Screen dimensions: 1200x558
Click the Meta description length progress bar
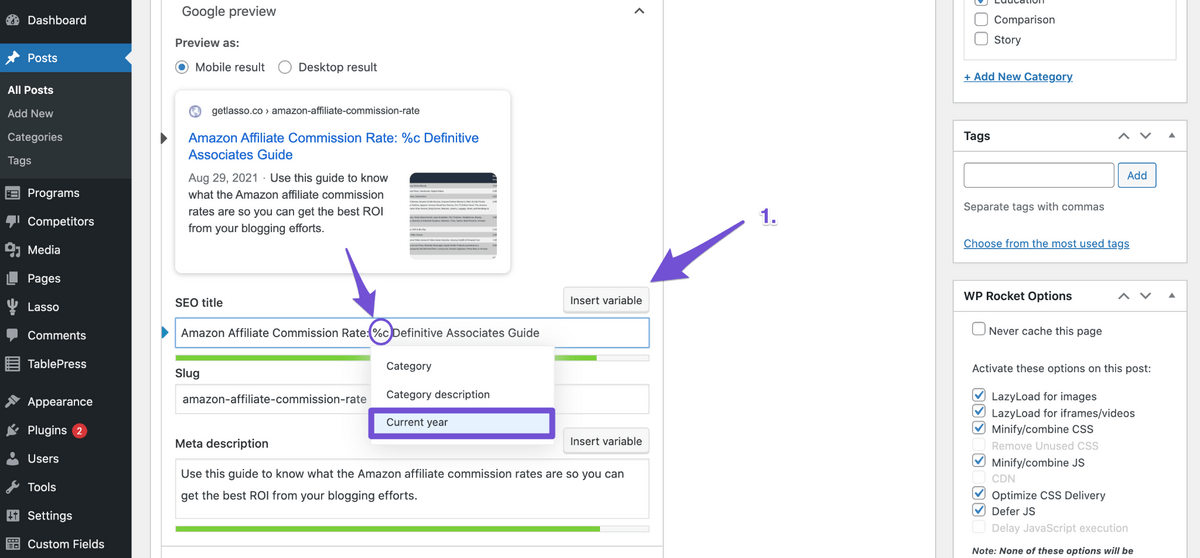[412, 528]
